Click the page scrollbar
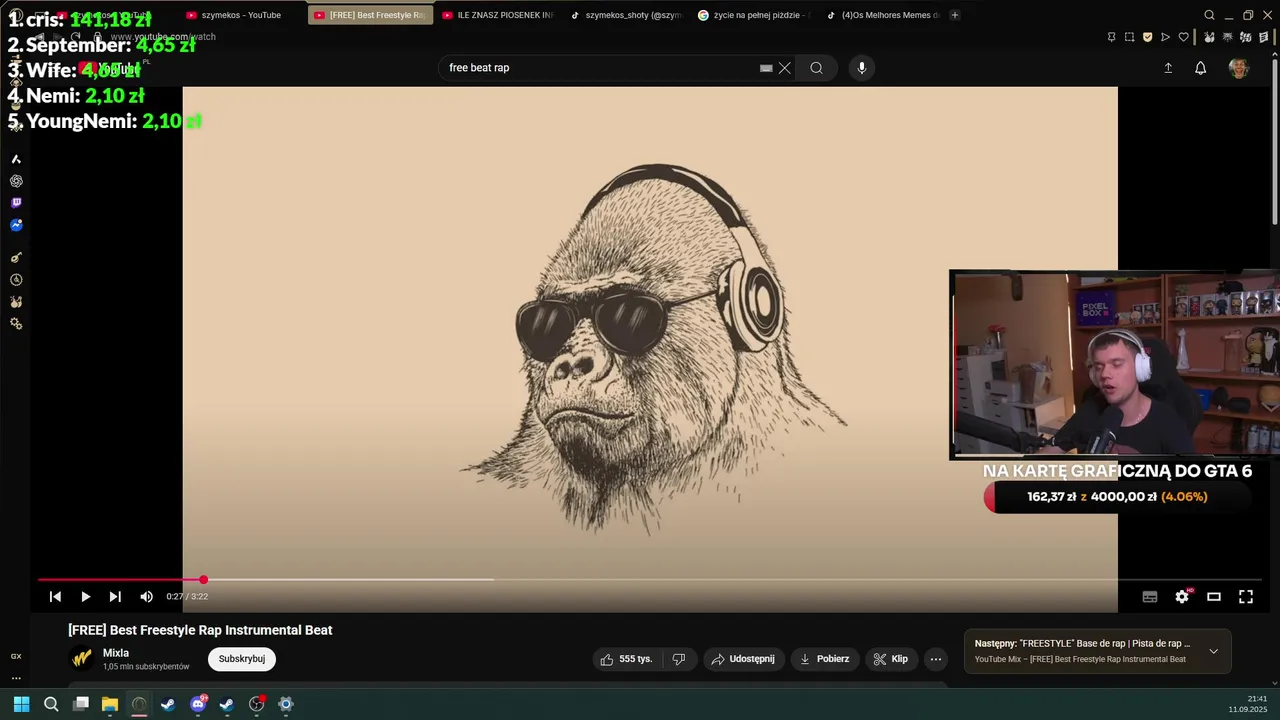The height and width of the screenshot is (720, 1280). coord(1275,141)
